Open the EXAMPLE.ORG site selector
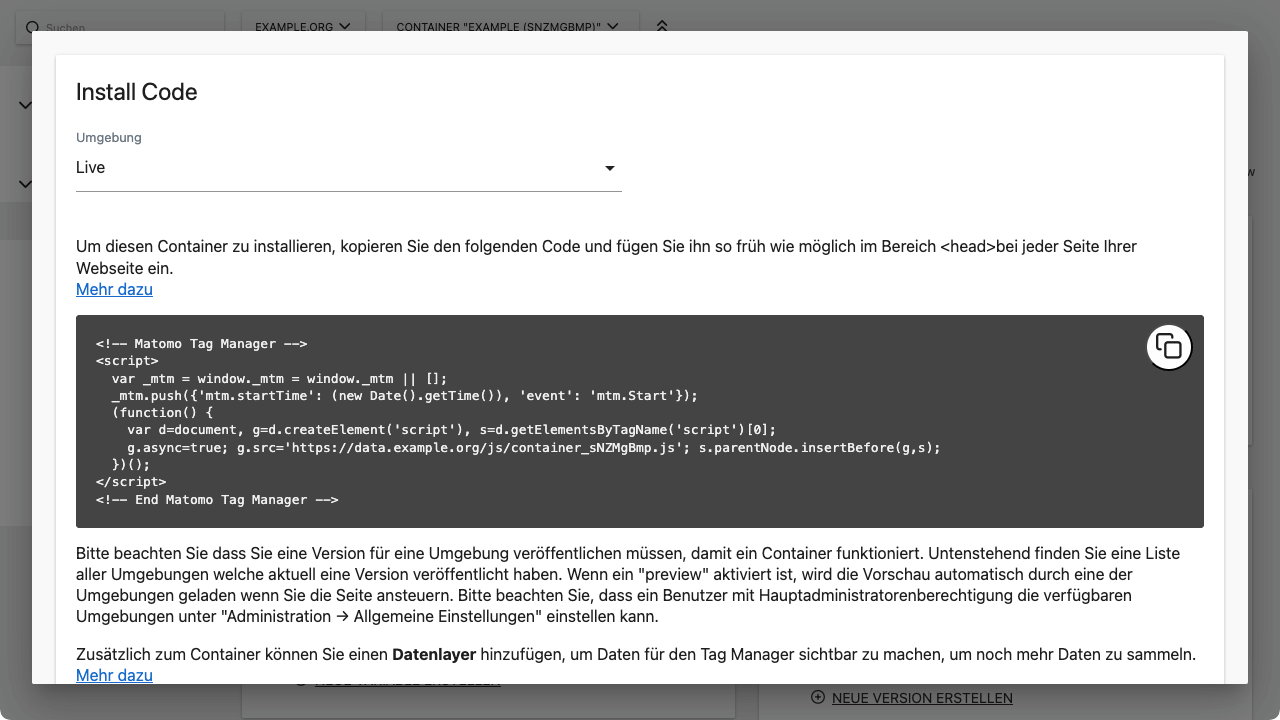The width and height of the screenshot is (1280, 720). click(303, 26)
